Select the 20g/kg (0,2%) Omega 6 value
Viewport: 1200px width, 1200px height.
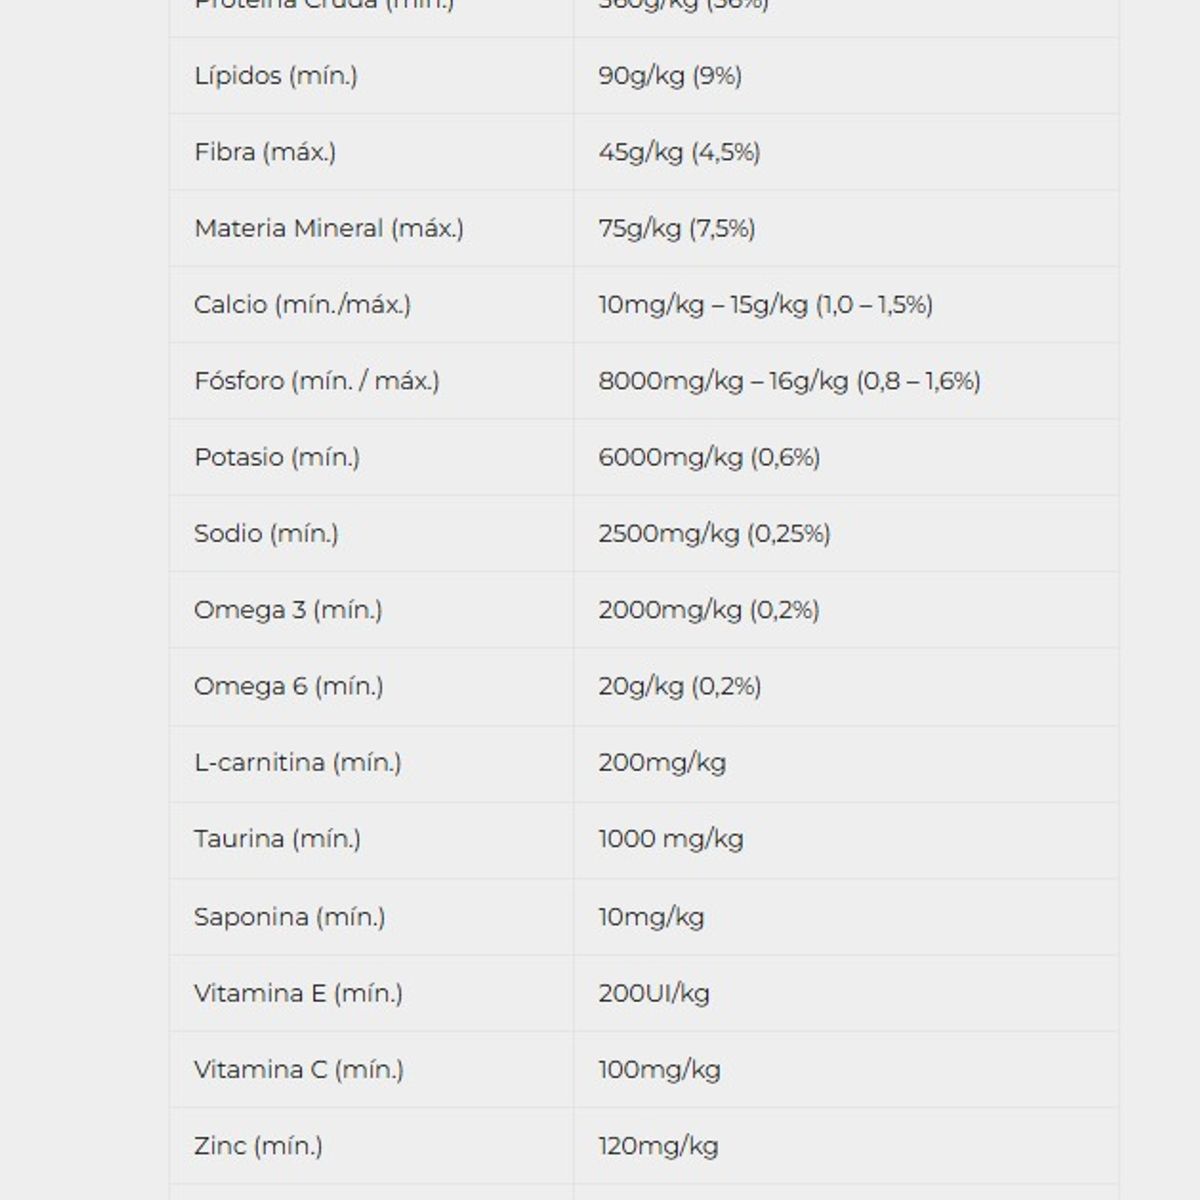(680, 686)
